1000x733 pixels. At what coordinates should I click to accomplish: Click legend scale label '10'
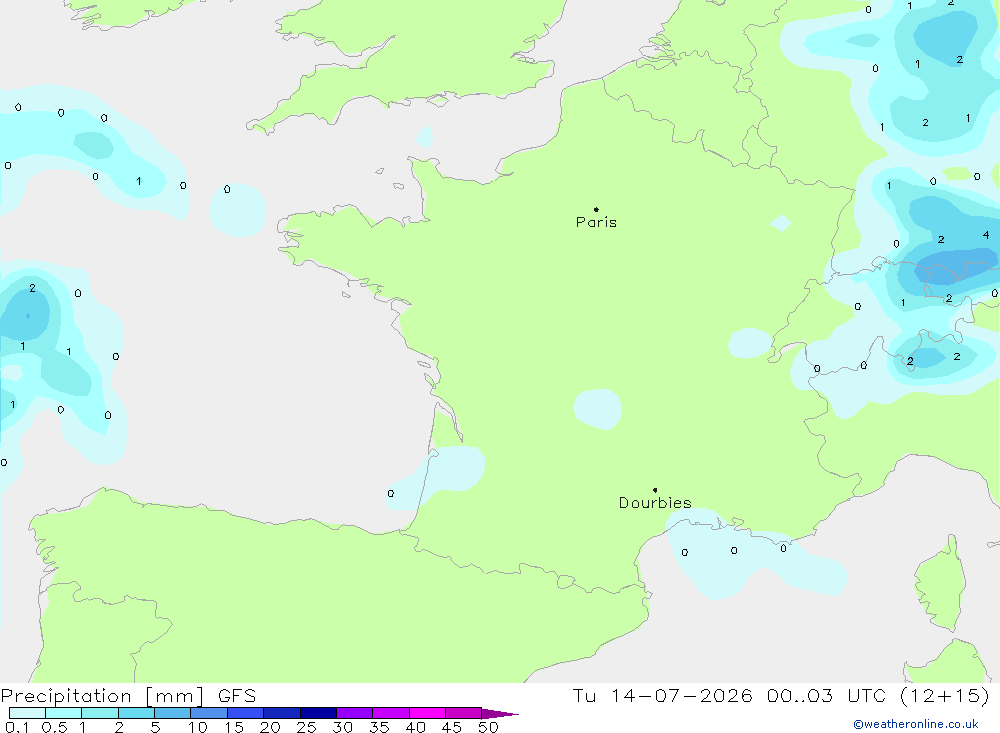(198, 727)
